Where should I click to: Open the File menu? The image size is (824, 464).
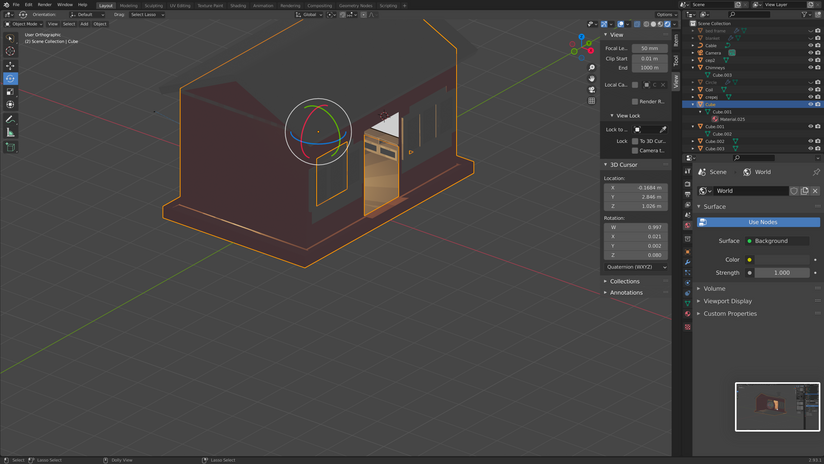[x=16, y=5]
